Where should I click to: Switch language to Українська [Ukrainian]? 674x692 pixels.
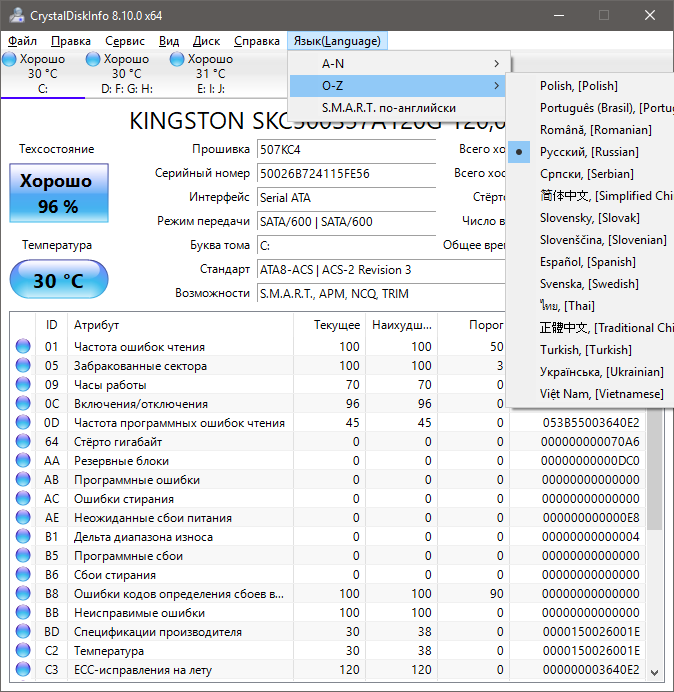(x=600, y=372)
